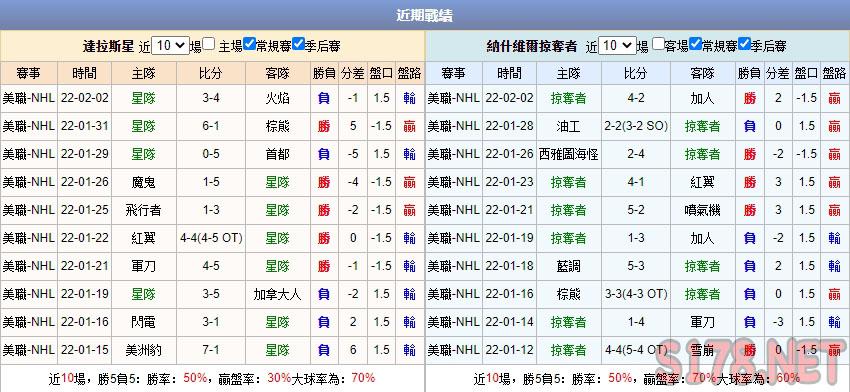Image resolution: width=850 pixels, height=392 pixels.
Task: Select the 首都 away team cell
Action: (x=278, y=154)
